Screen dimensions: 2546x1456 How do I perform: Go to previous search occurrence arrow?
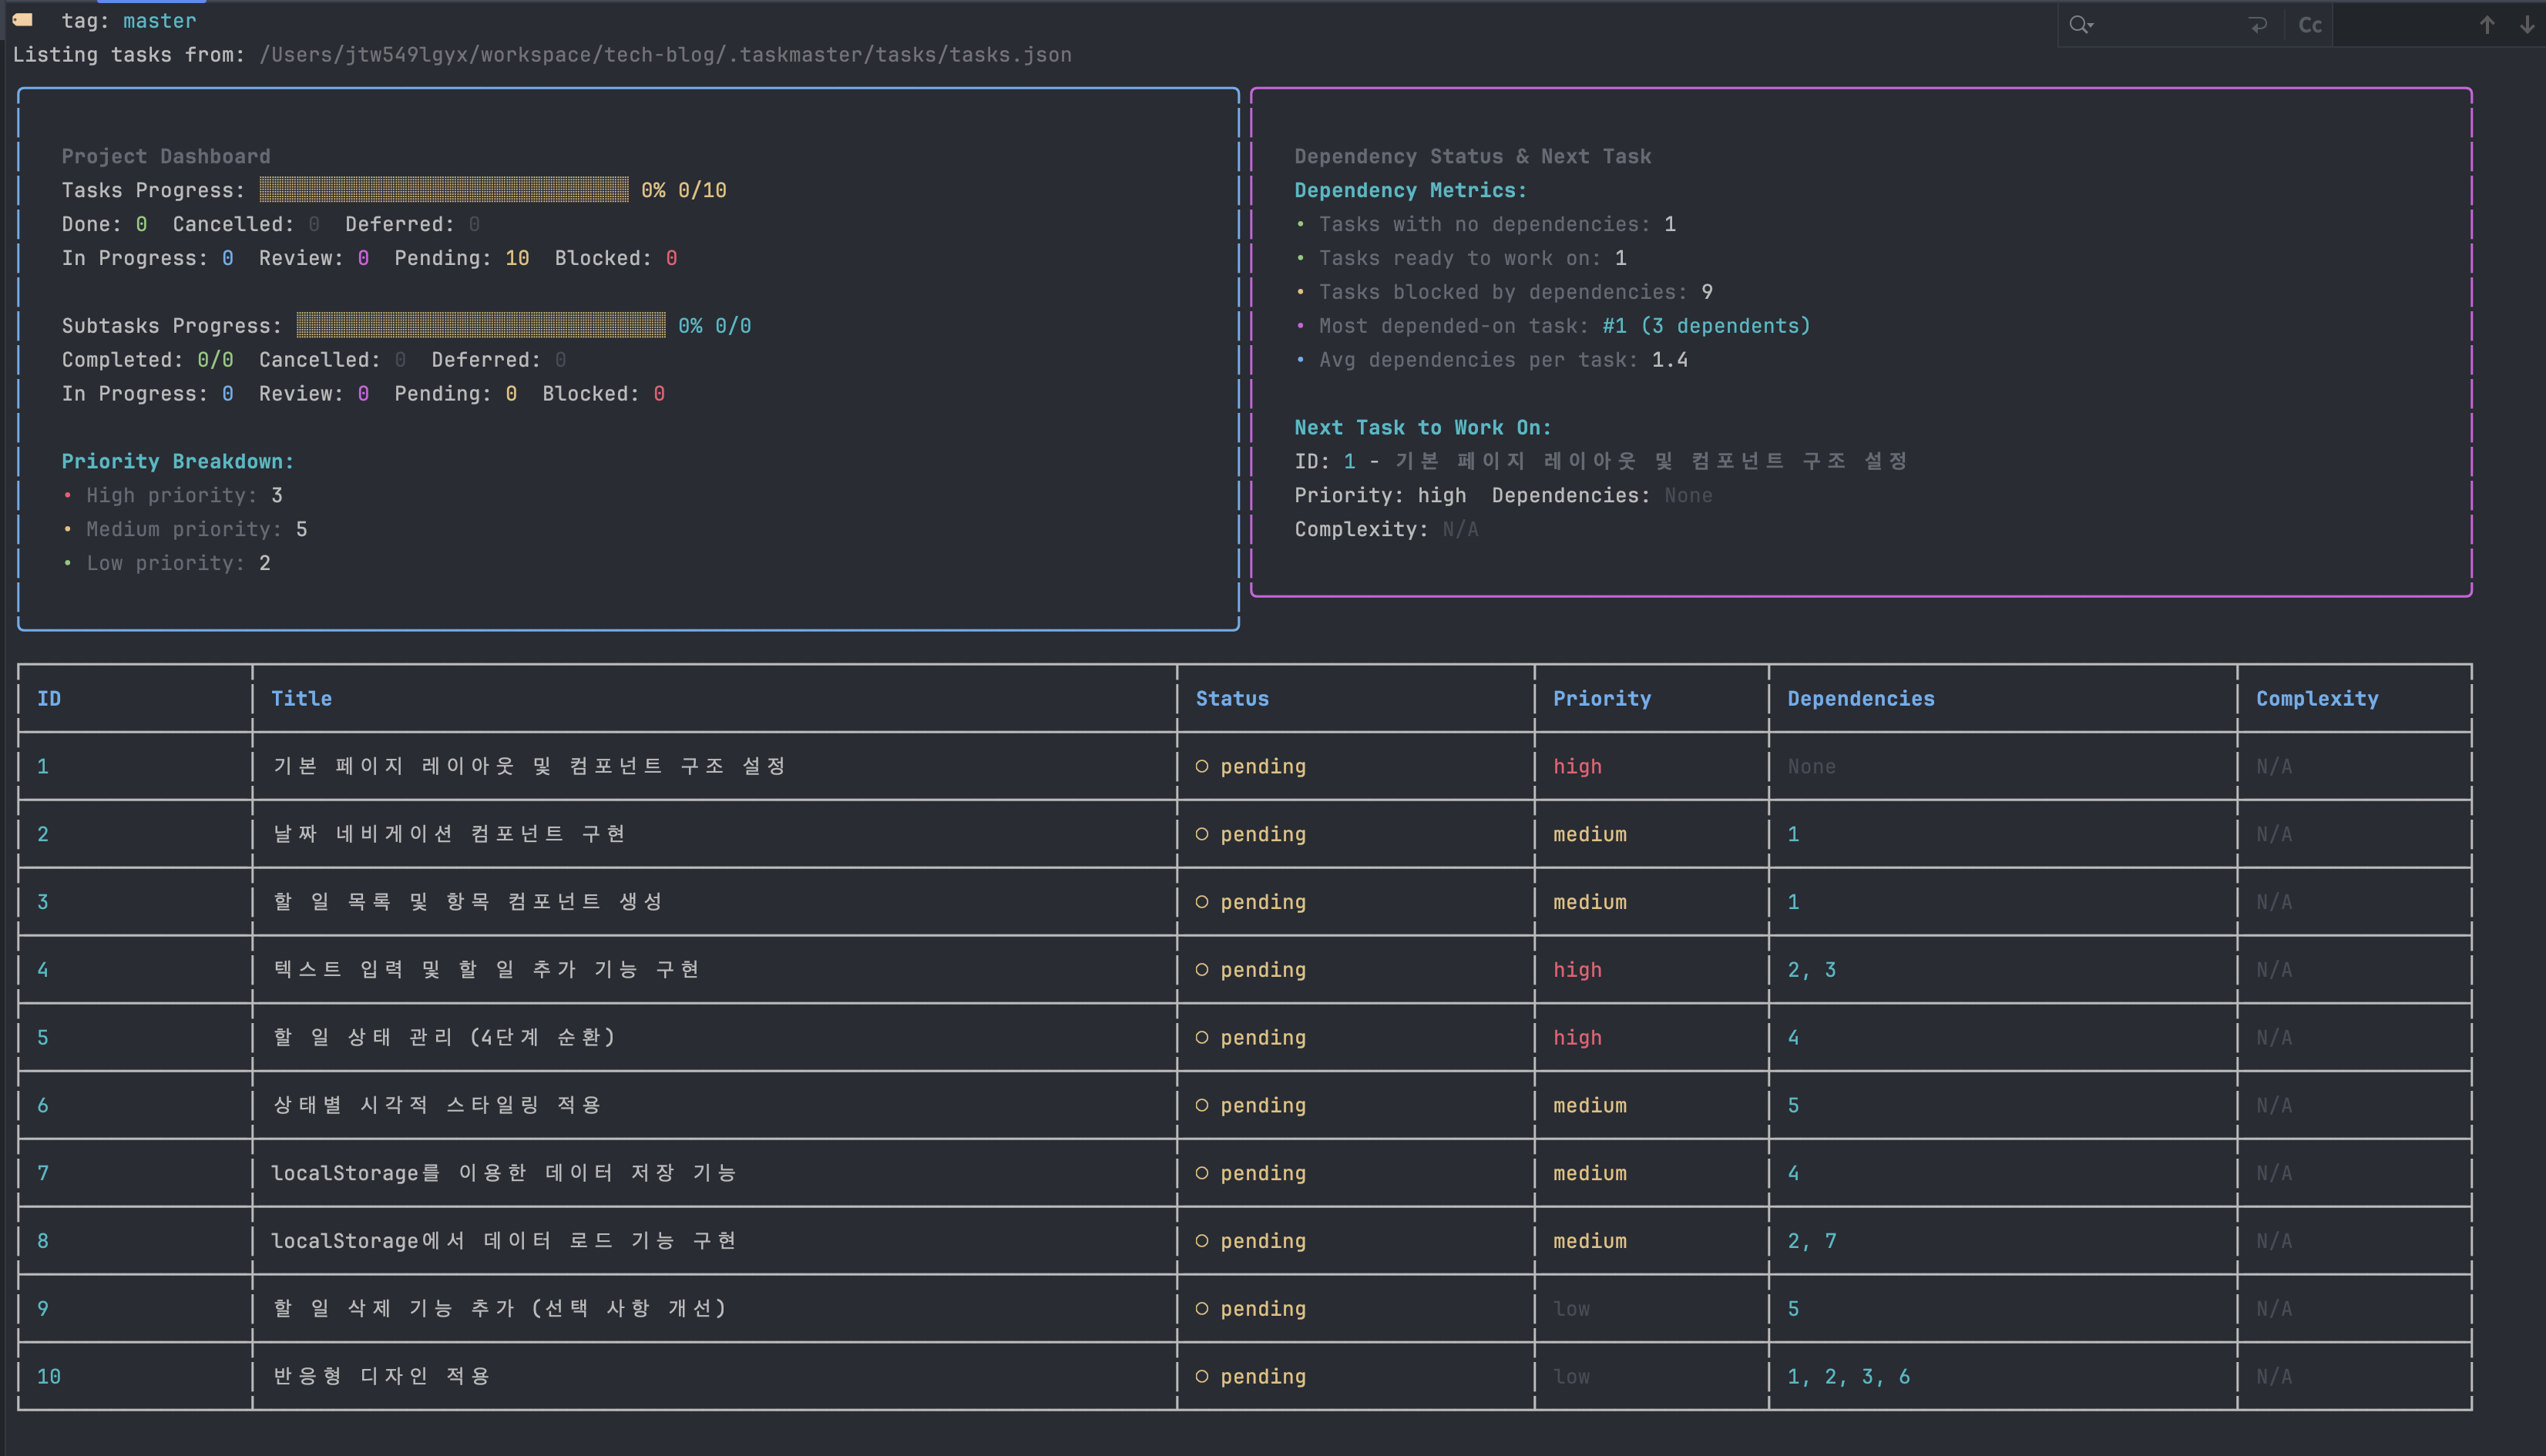(x=2486, y=25)
